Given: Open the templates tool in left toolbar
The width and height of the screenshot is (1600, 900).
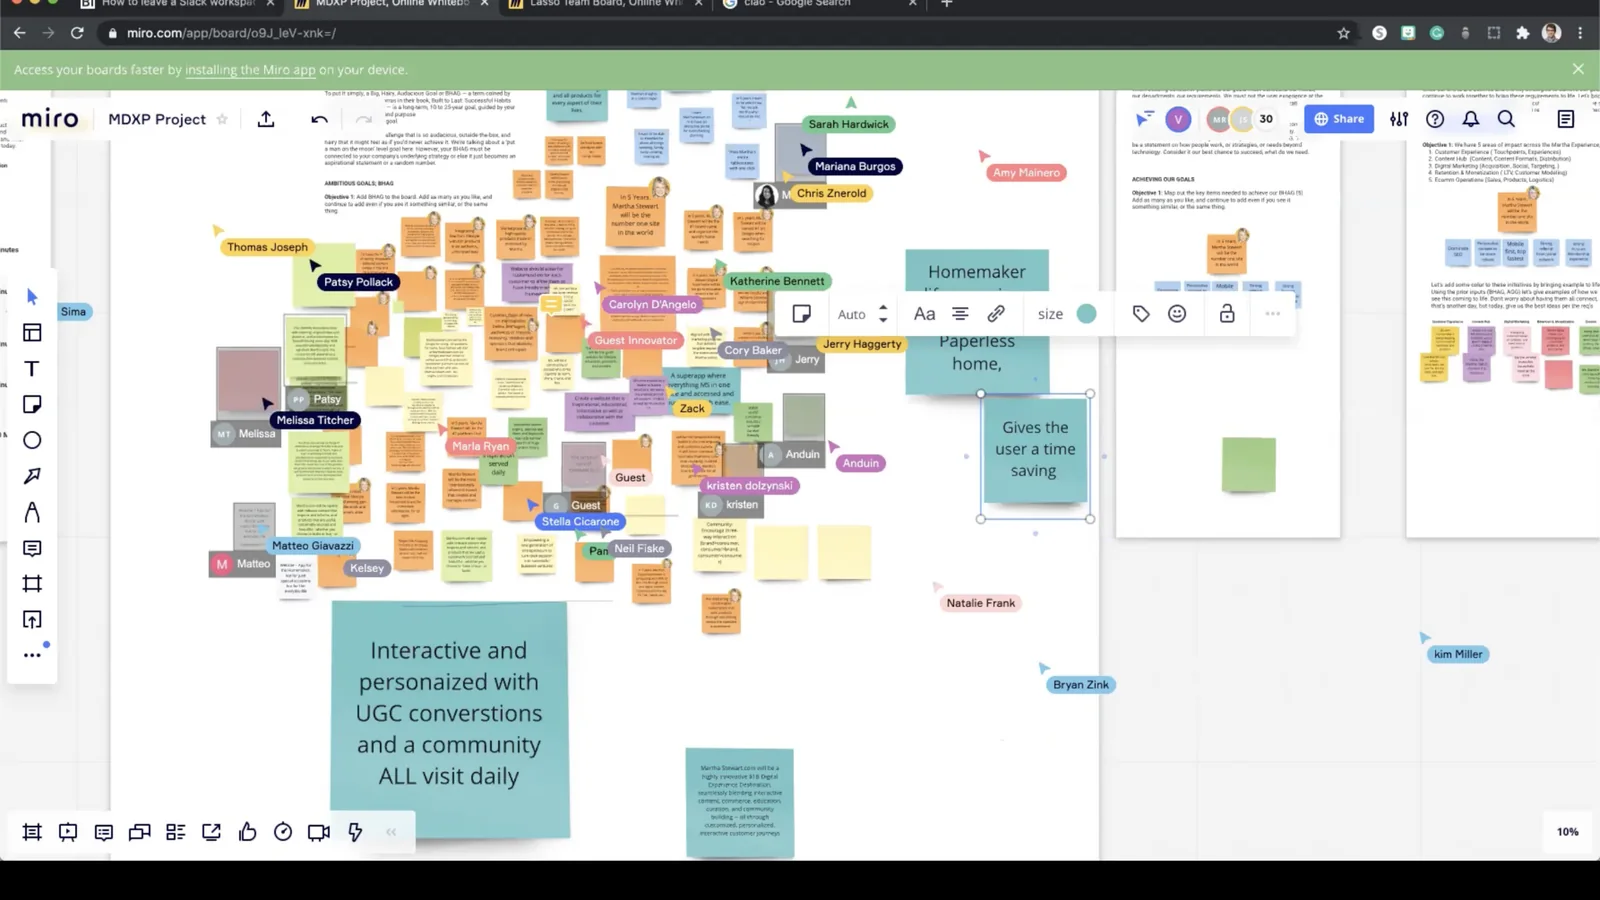Looking at the screenshot, I should click(x=32, y=333).
